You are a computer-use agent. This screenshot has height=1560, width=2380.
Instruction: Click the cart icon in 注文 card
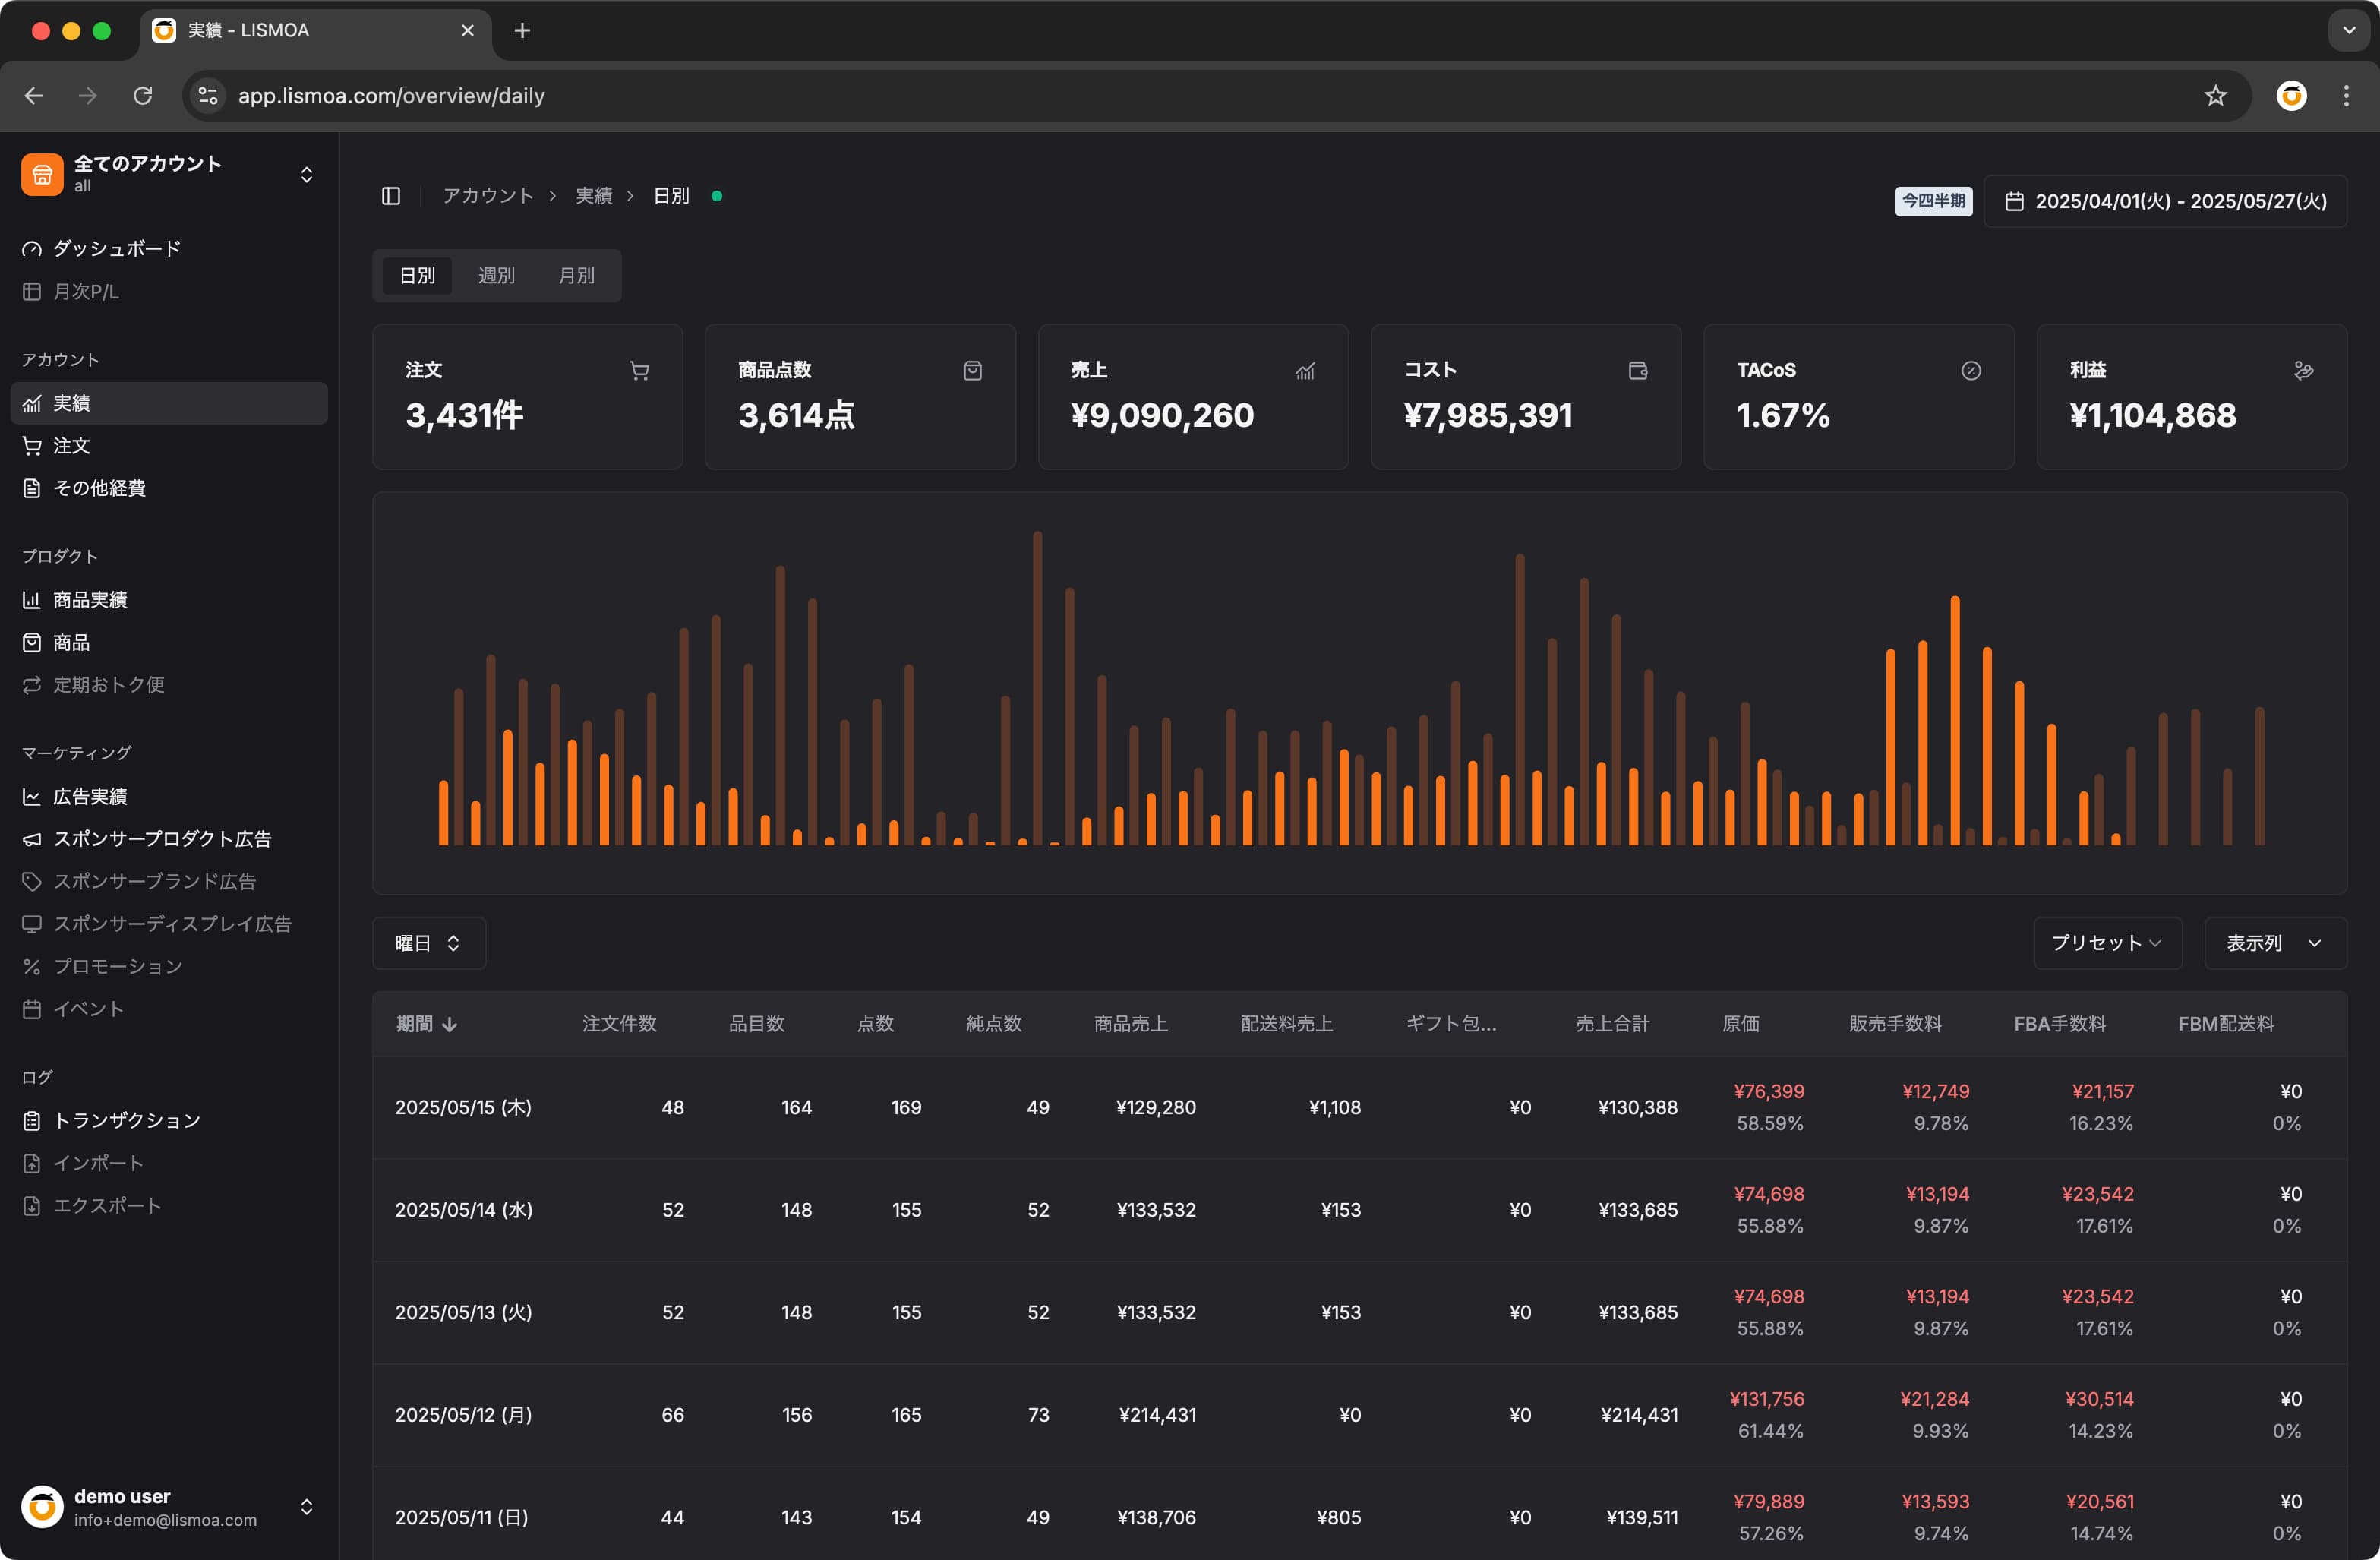coord(639,371)
